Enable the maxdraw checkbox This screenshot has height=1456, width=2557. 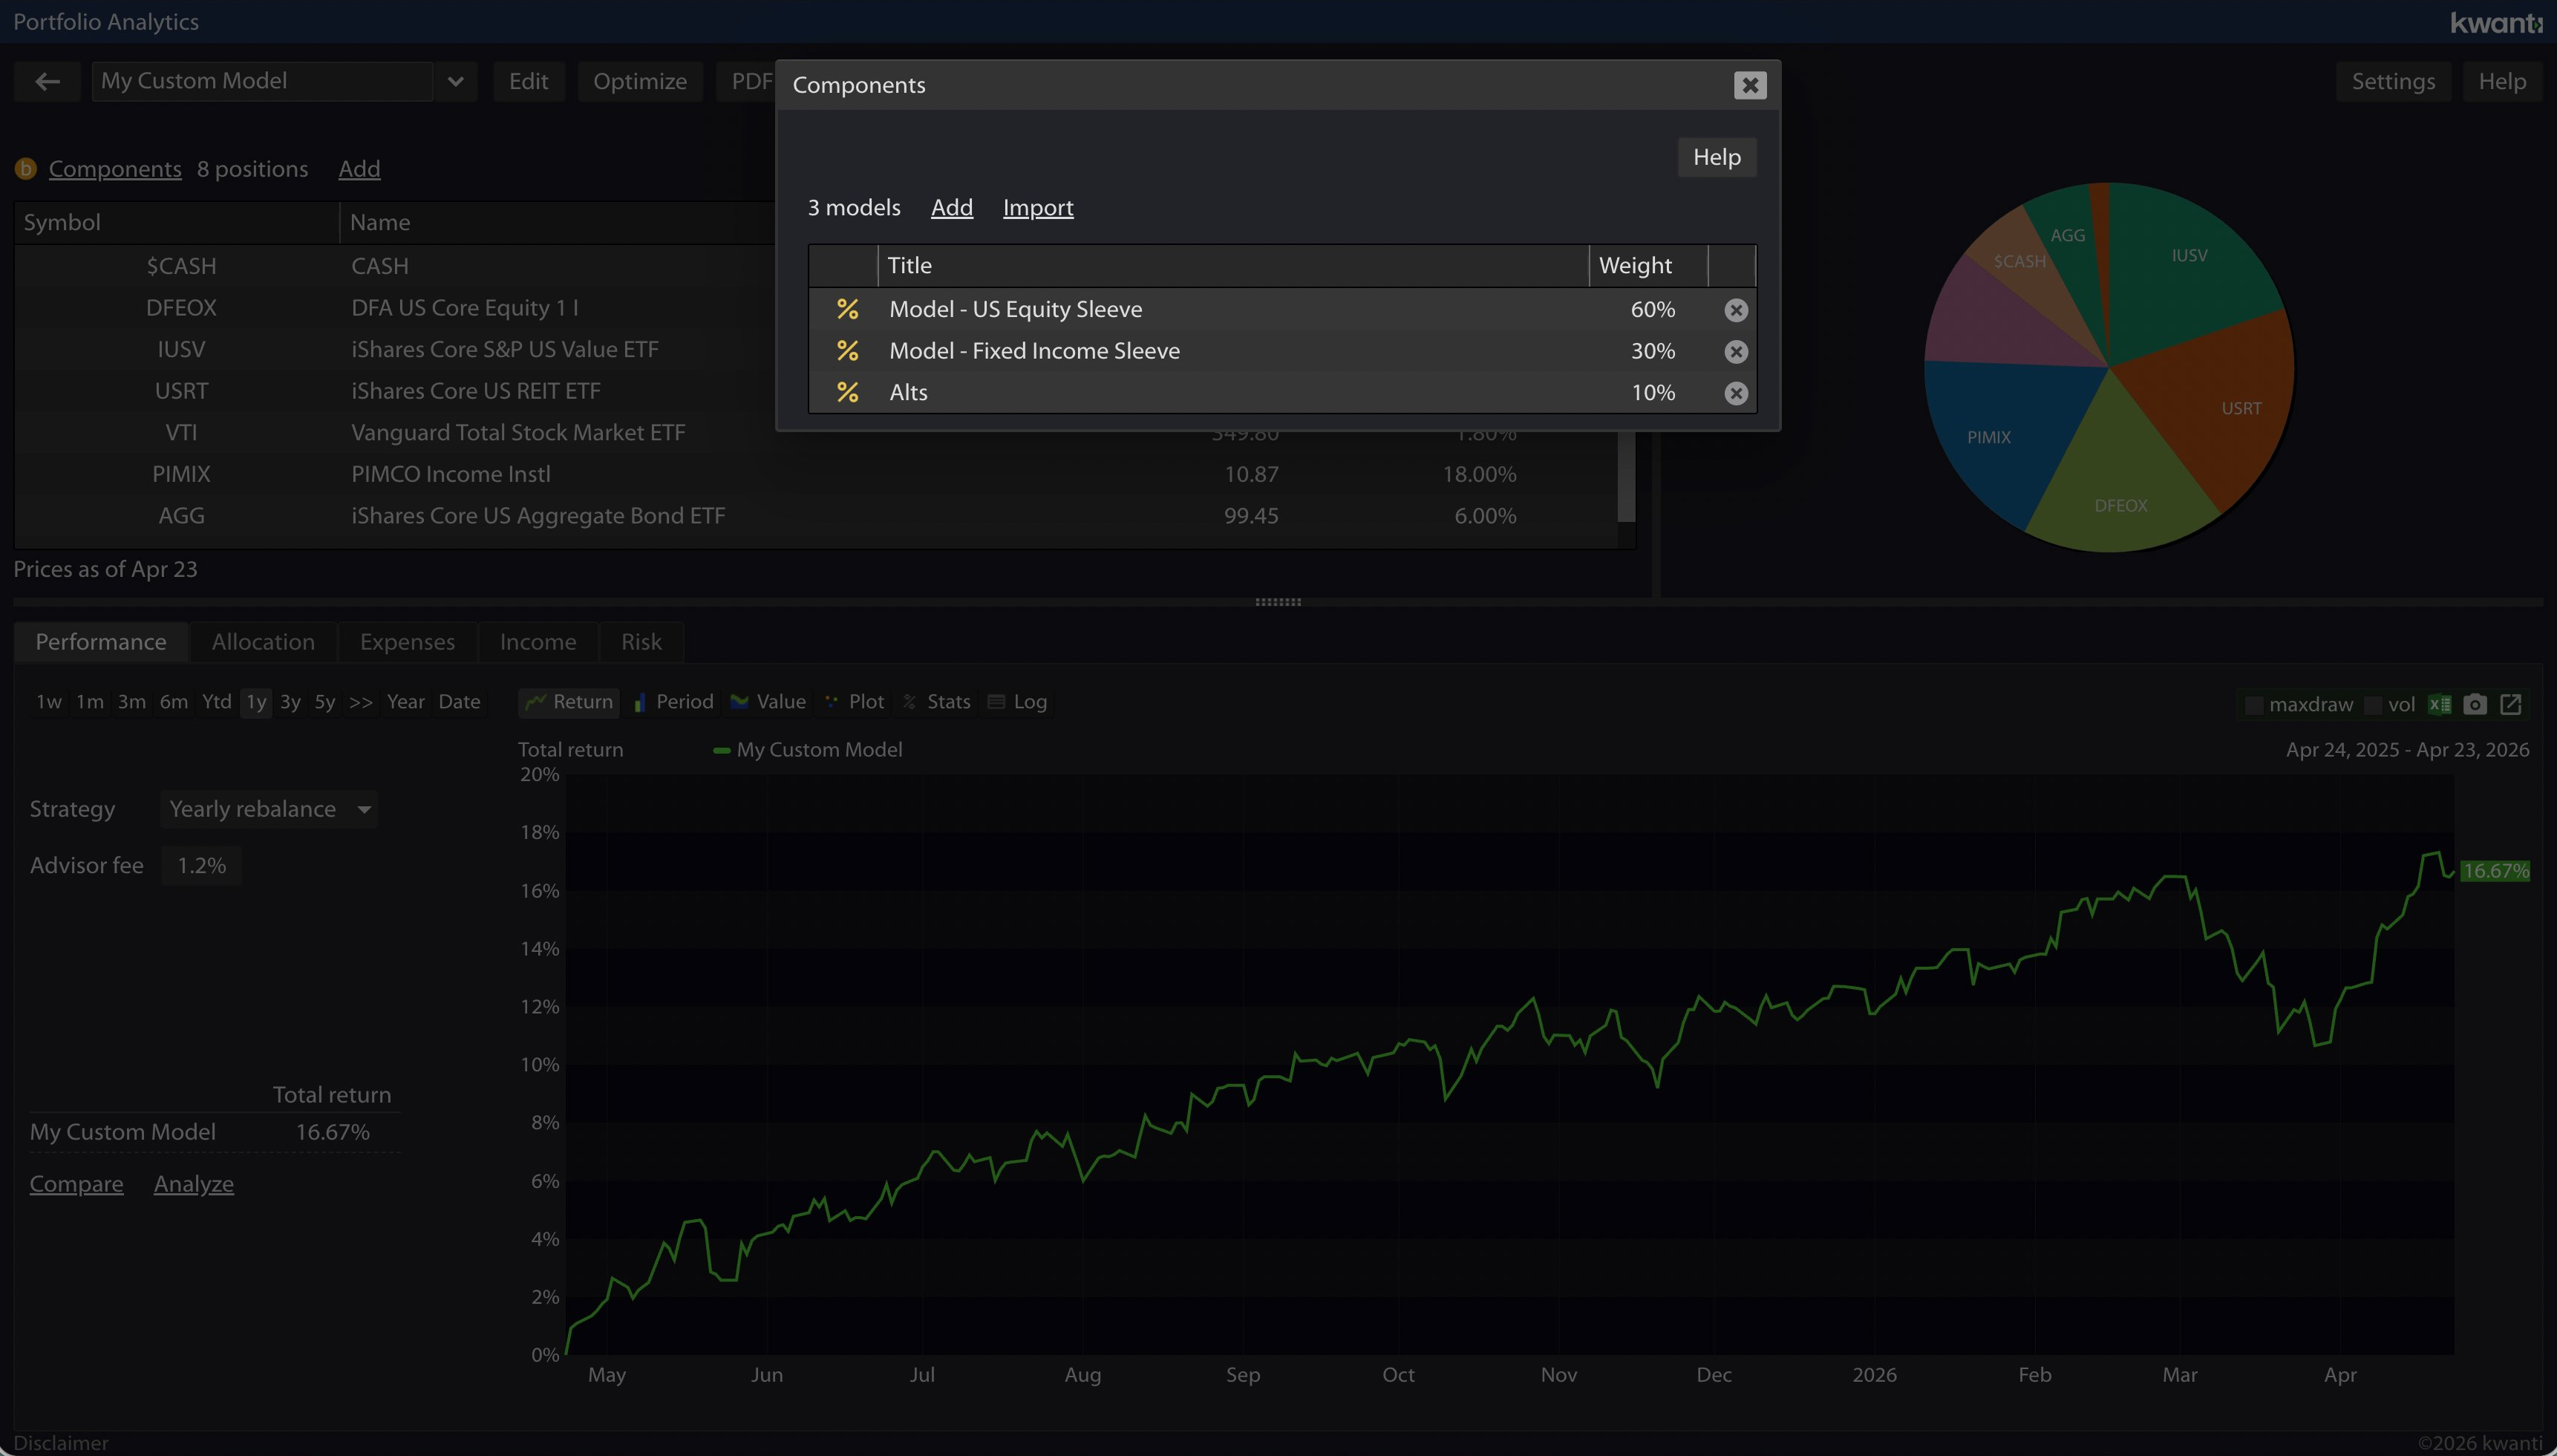tap(2254, 705)
